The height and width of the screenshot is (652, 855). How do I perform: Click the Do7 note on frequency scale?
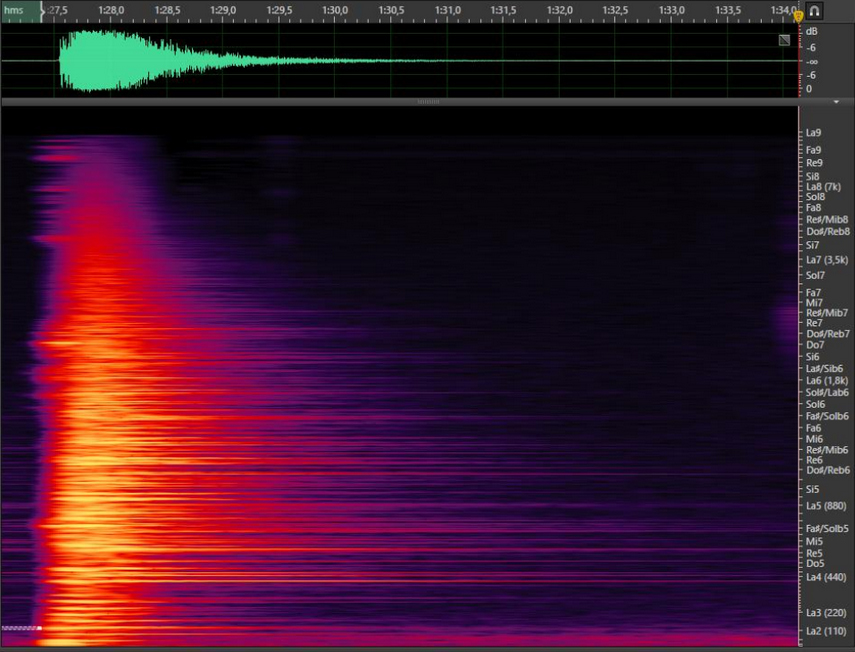coord(815,345)
